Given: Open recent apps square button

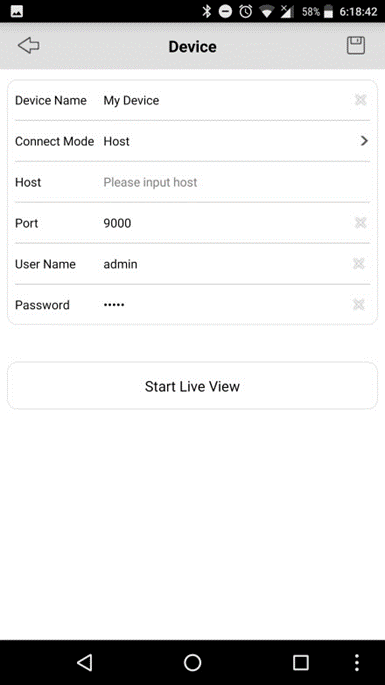Looking at the screenshot, I should point(301,662).
